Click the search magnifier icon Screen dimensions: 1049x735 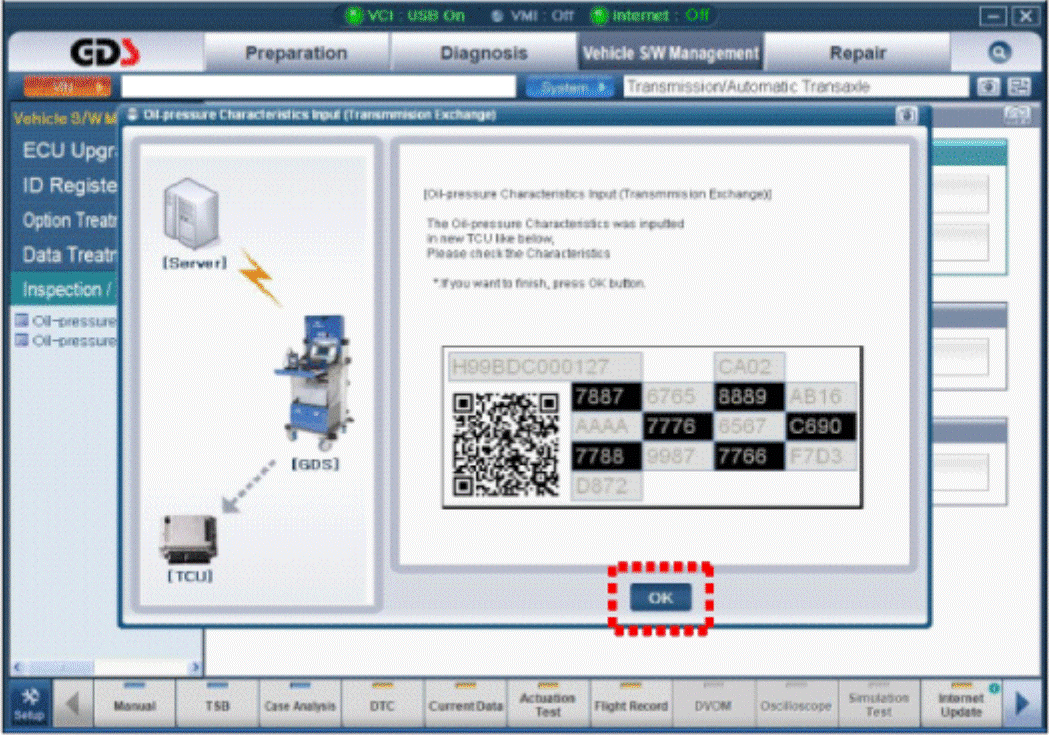[999, 52]
